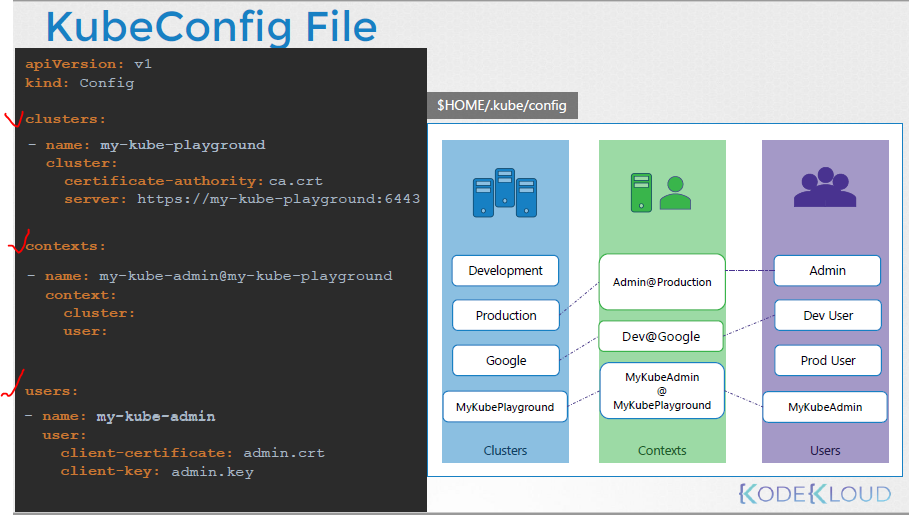Click the 'client-certificate: admin.crt' line
The height and width of the screenshot is (515, 909).
192,453
